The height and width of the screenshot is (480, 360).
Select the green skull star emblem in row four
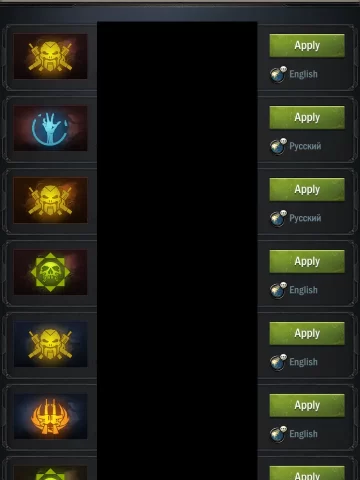(50, 272)
